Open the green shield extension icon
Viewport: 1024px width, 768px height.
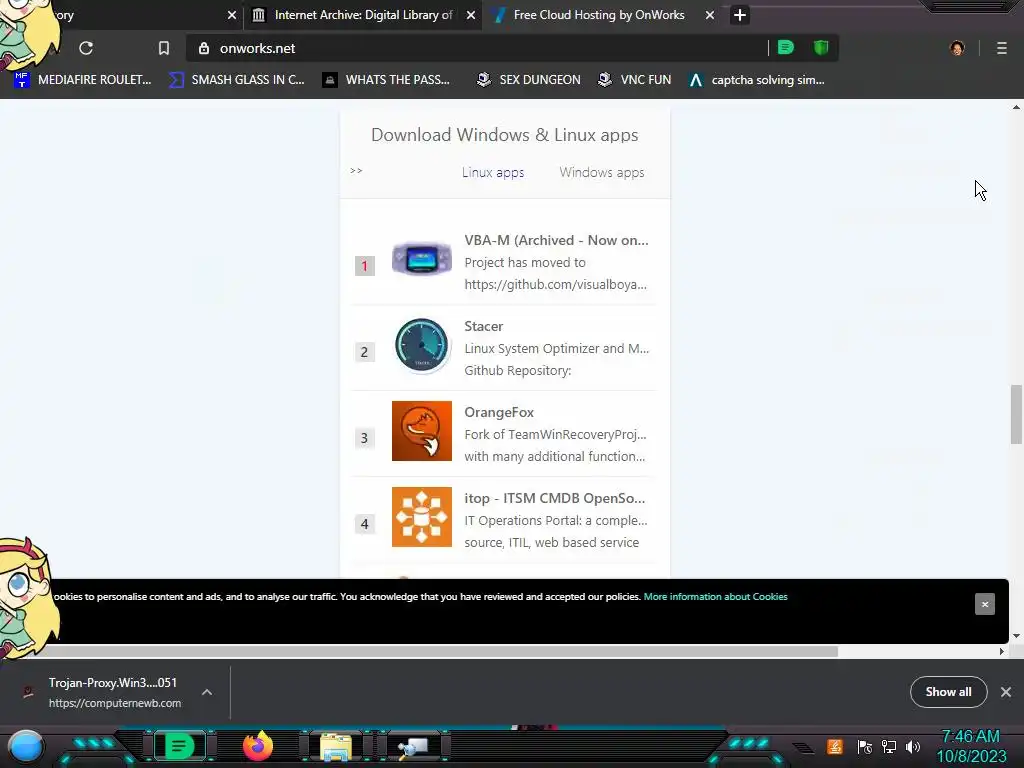click(x=821, y=48)
